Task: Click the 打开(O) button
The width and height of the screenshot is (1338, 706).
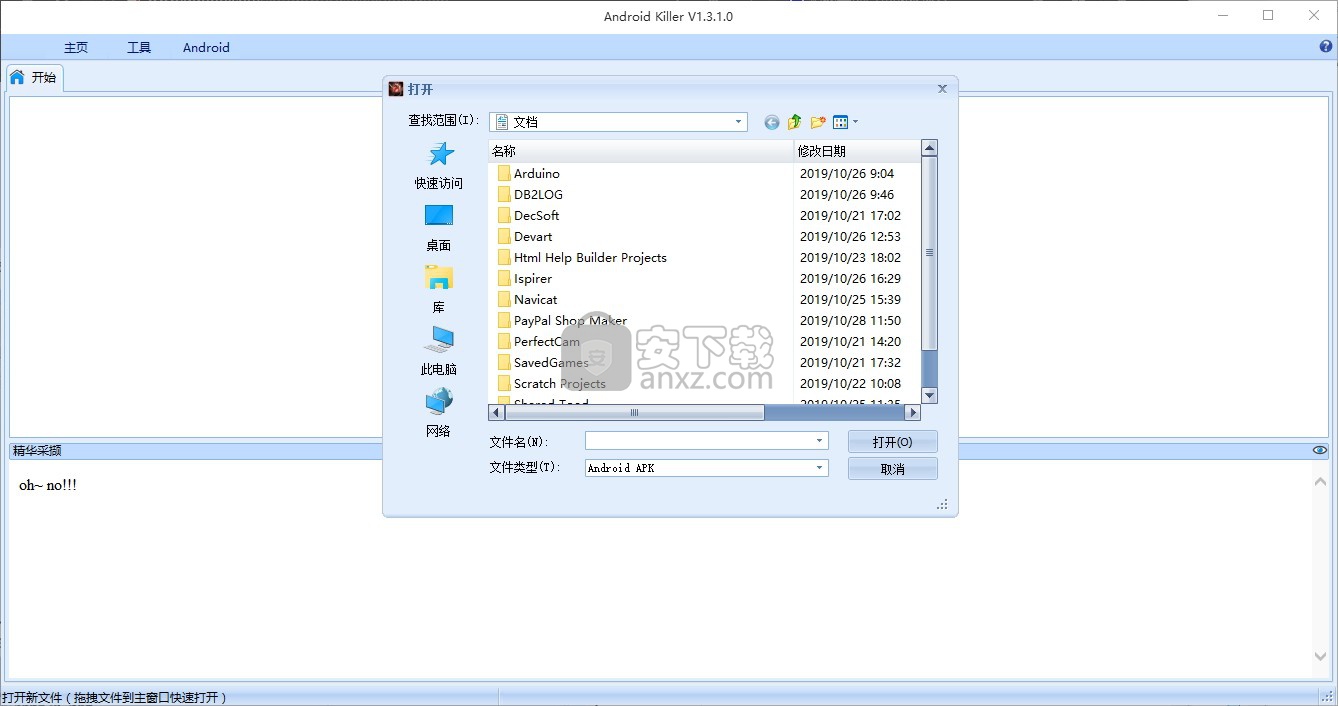Action: (892, 442)
